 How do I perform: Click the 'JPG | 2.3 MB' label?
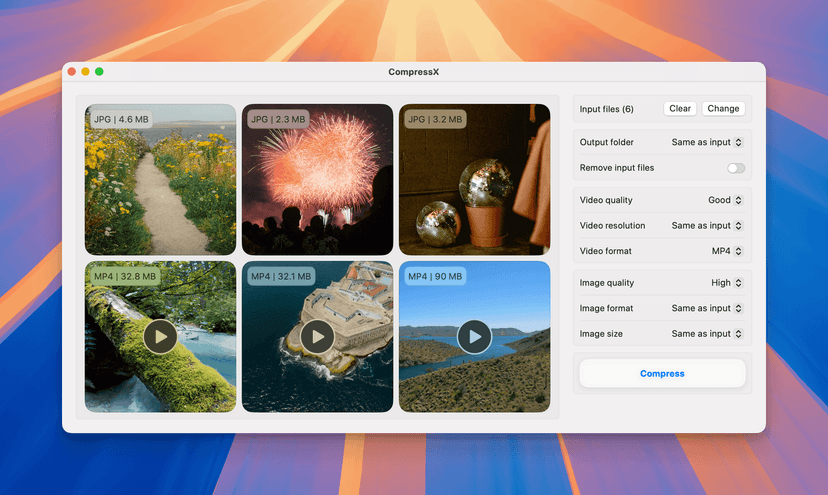278,119
